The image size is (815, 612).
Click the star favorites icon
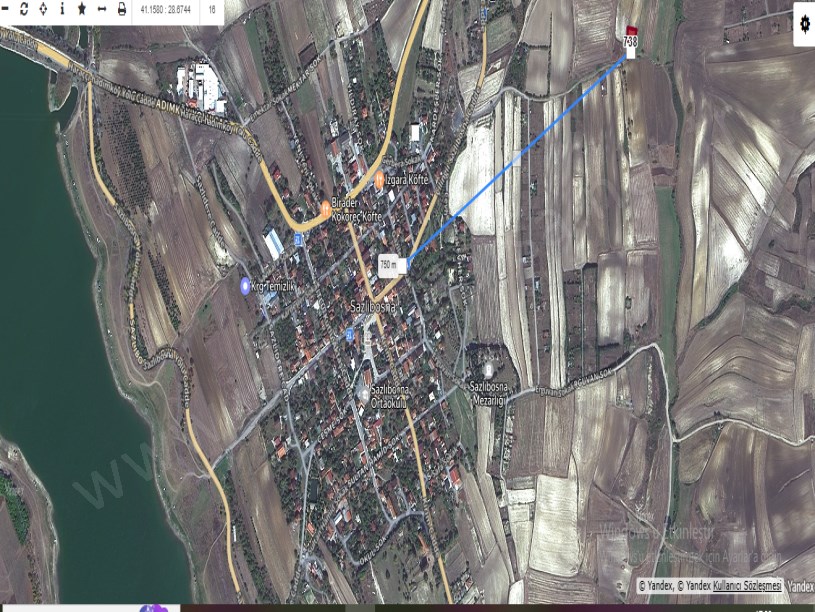pos(82,9)
